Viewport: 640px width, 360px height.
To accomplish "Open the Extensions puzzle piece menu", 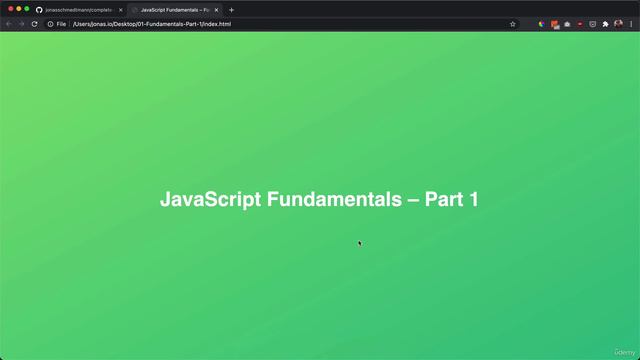I will (605, 24).
